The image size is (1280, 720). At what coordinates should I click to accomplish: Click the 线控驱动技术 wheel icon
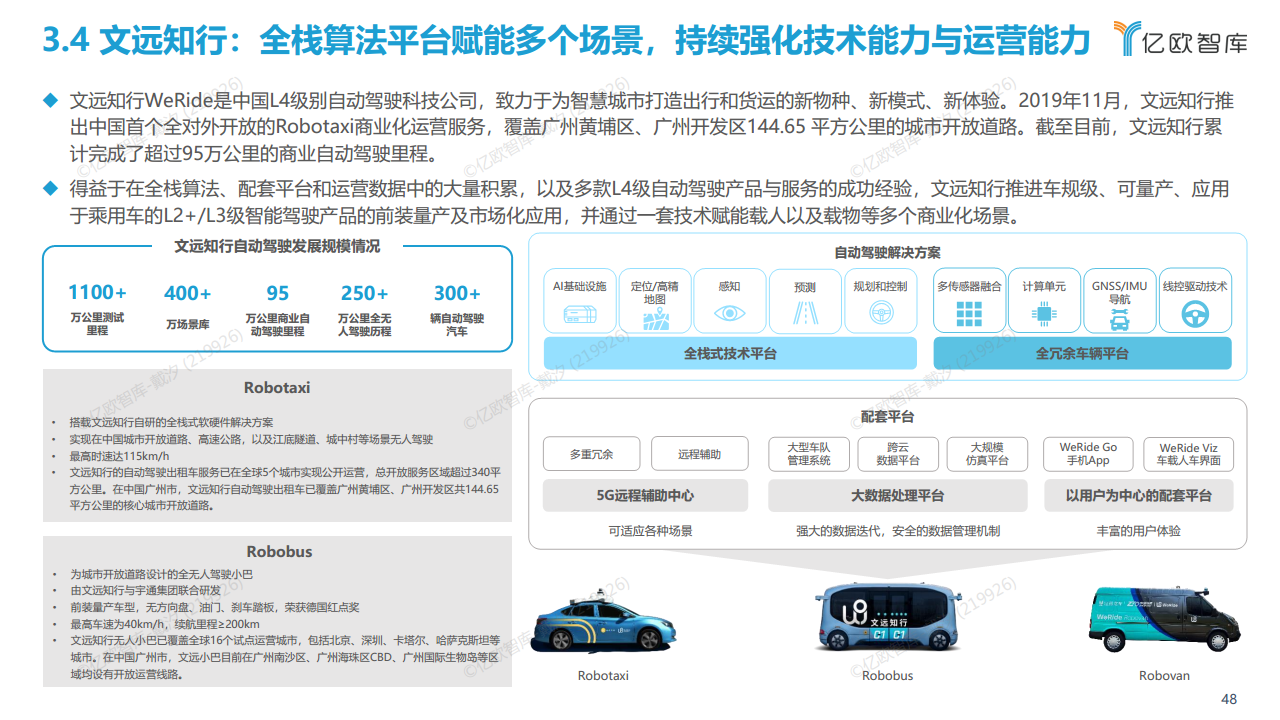[1194, 314]
